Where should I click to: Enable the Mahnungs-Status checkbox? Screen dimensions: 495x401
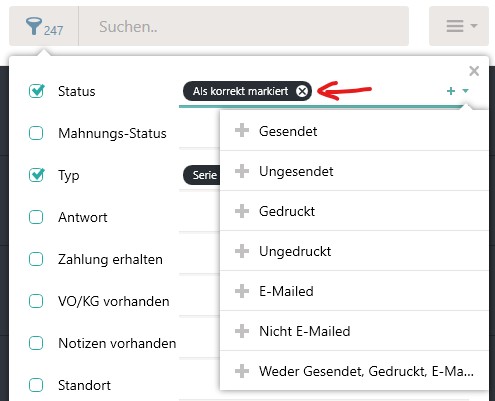click(x=36, y=133)
